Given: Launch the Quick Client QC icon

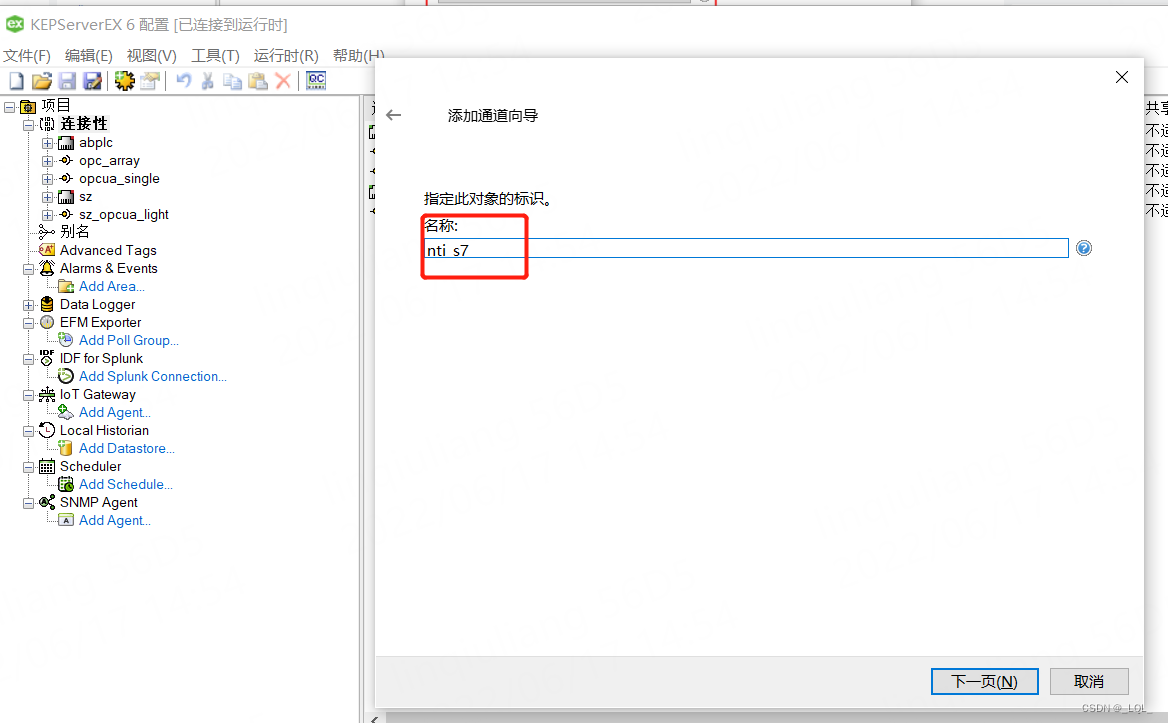Looking at the screenshot, I should coord(316,80).
